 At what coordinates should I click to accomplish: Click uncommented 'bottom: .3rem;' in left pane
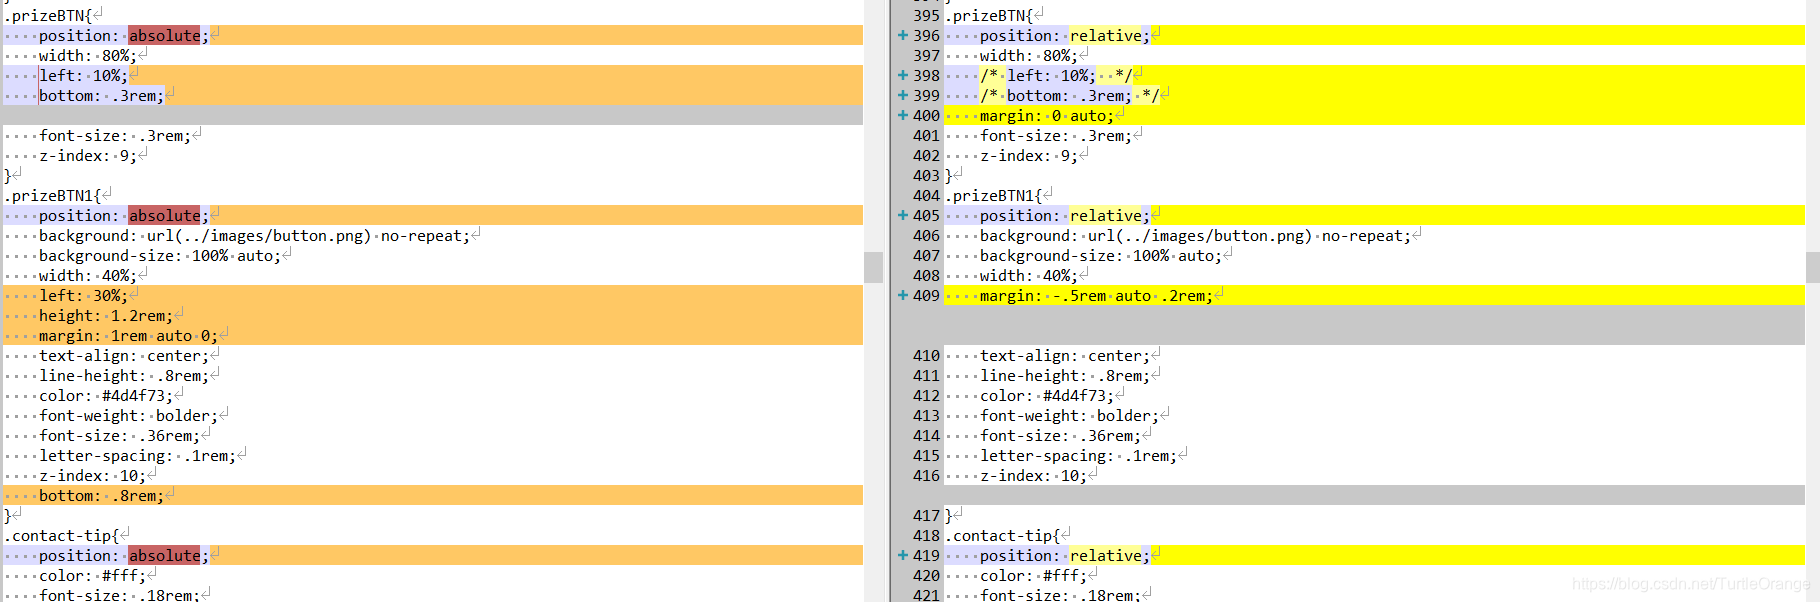(x=101, y=95)
